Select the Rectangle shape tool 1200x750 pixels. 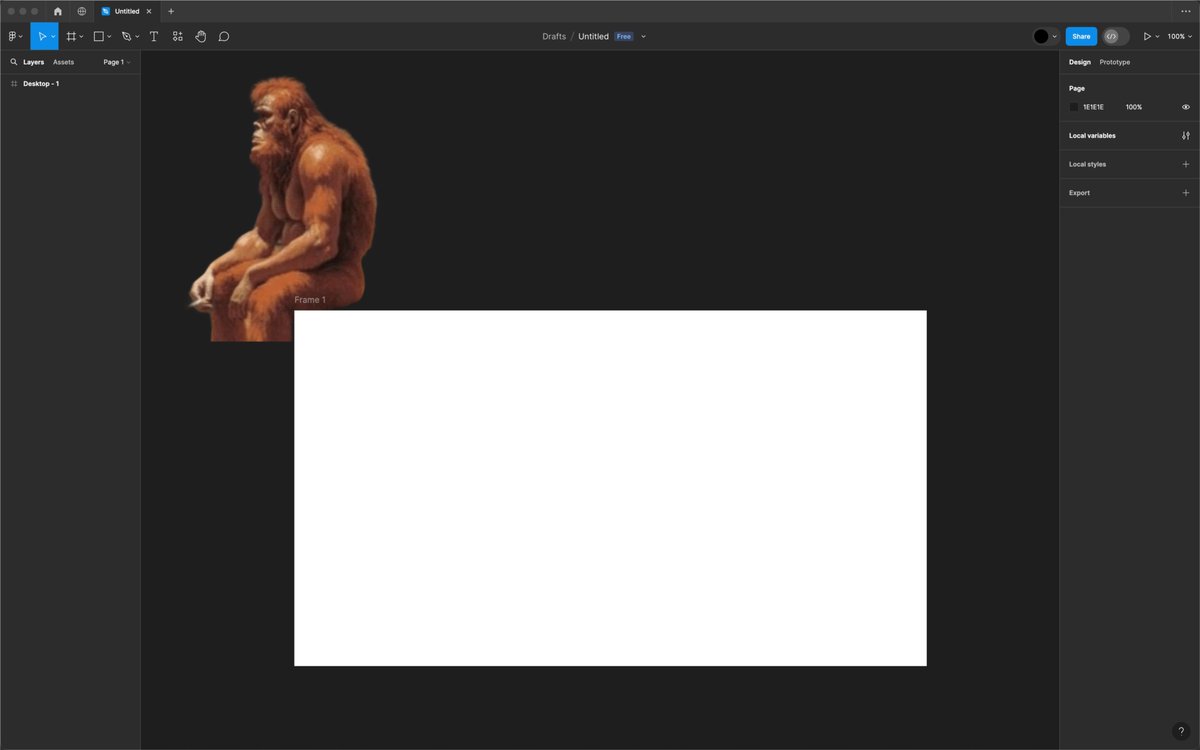tap(99, 36)
